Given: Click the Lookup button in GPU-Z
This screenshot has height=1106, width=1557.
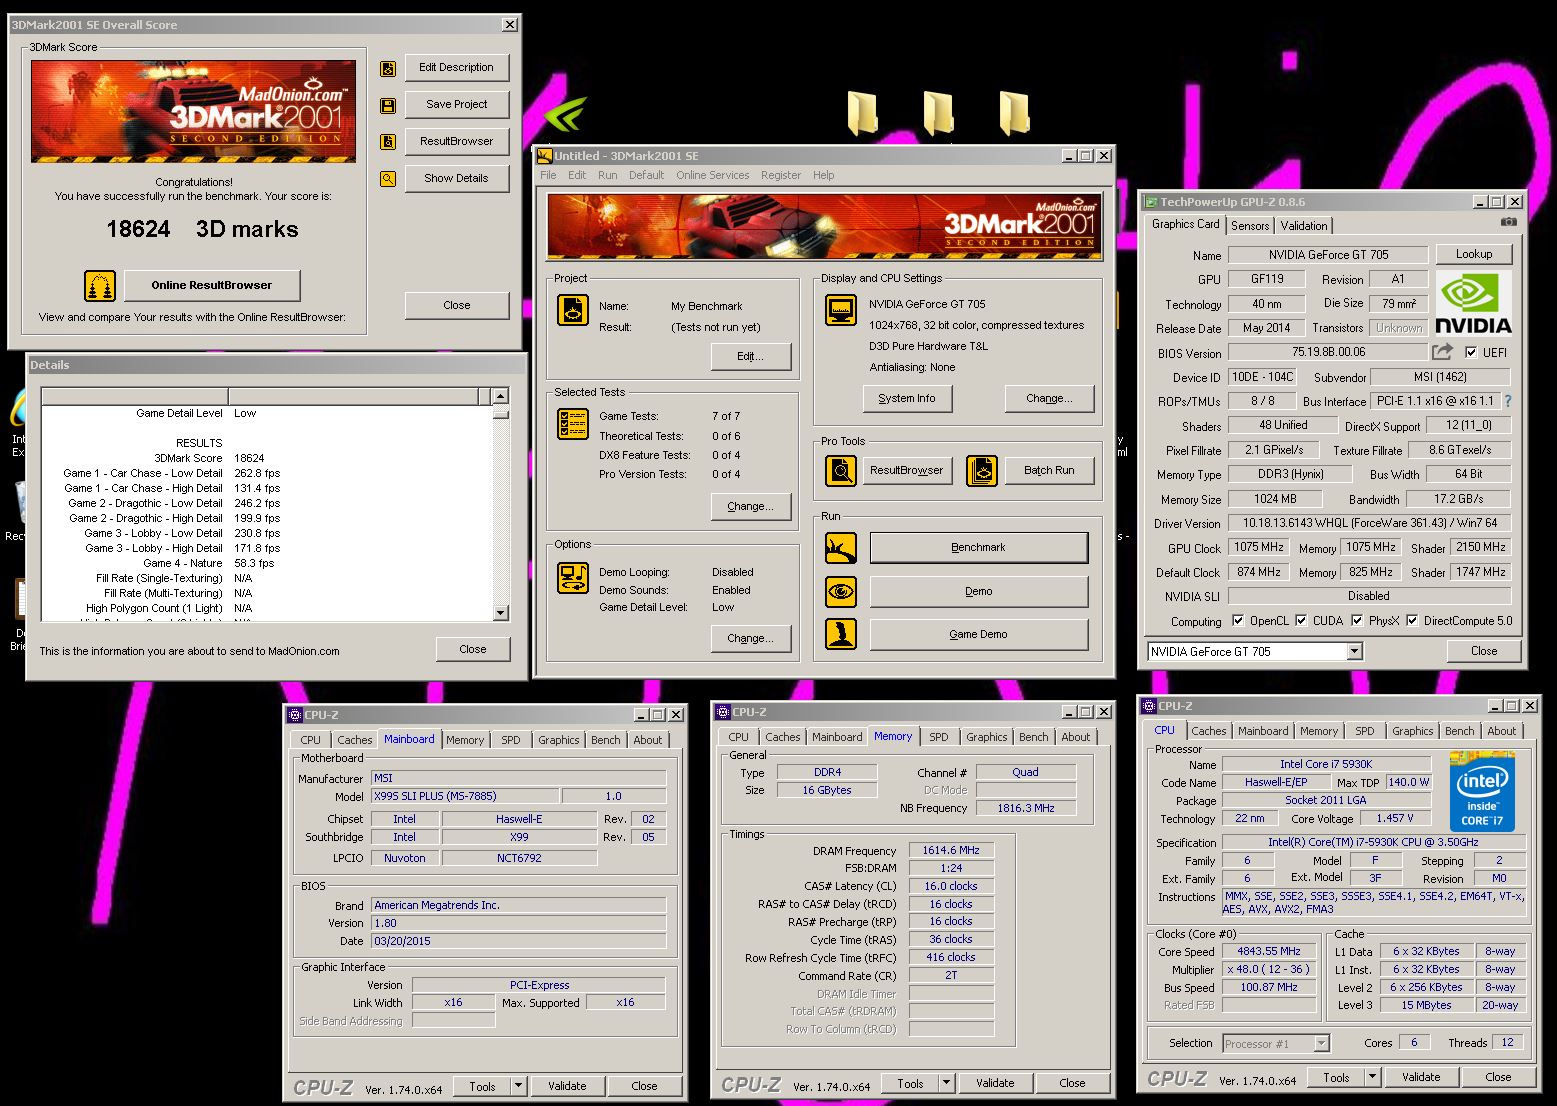Looking at the screenshot, I should pyautogui.click(x=1474, y=254).
